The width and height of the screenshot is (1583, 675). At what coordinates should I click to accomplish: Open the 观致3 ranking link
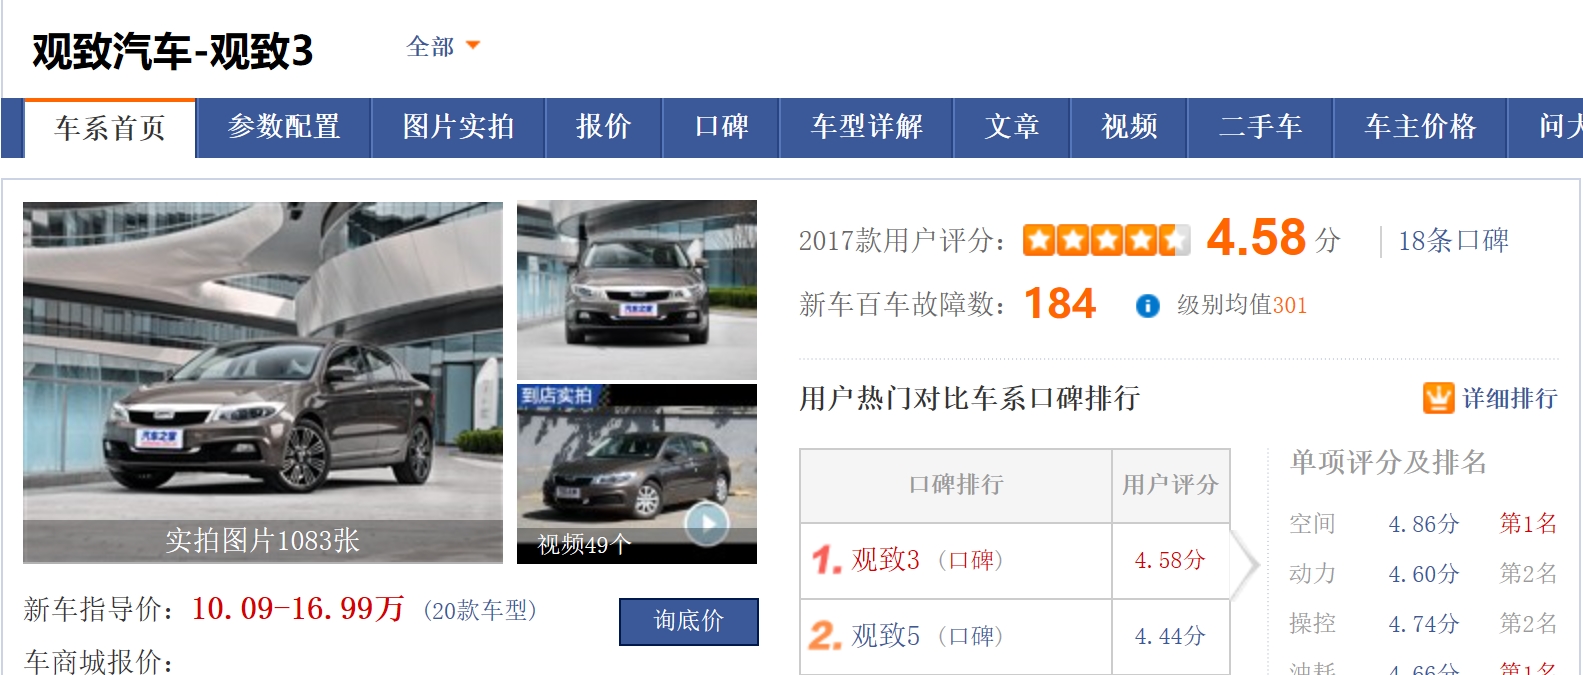coord(886,560)
